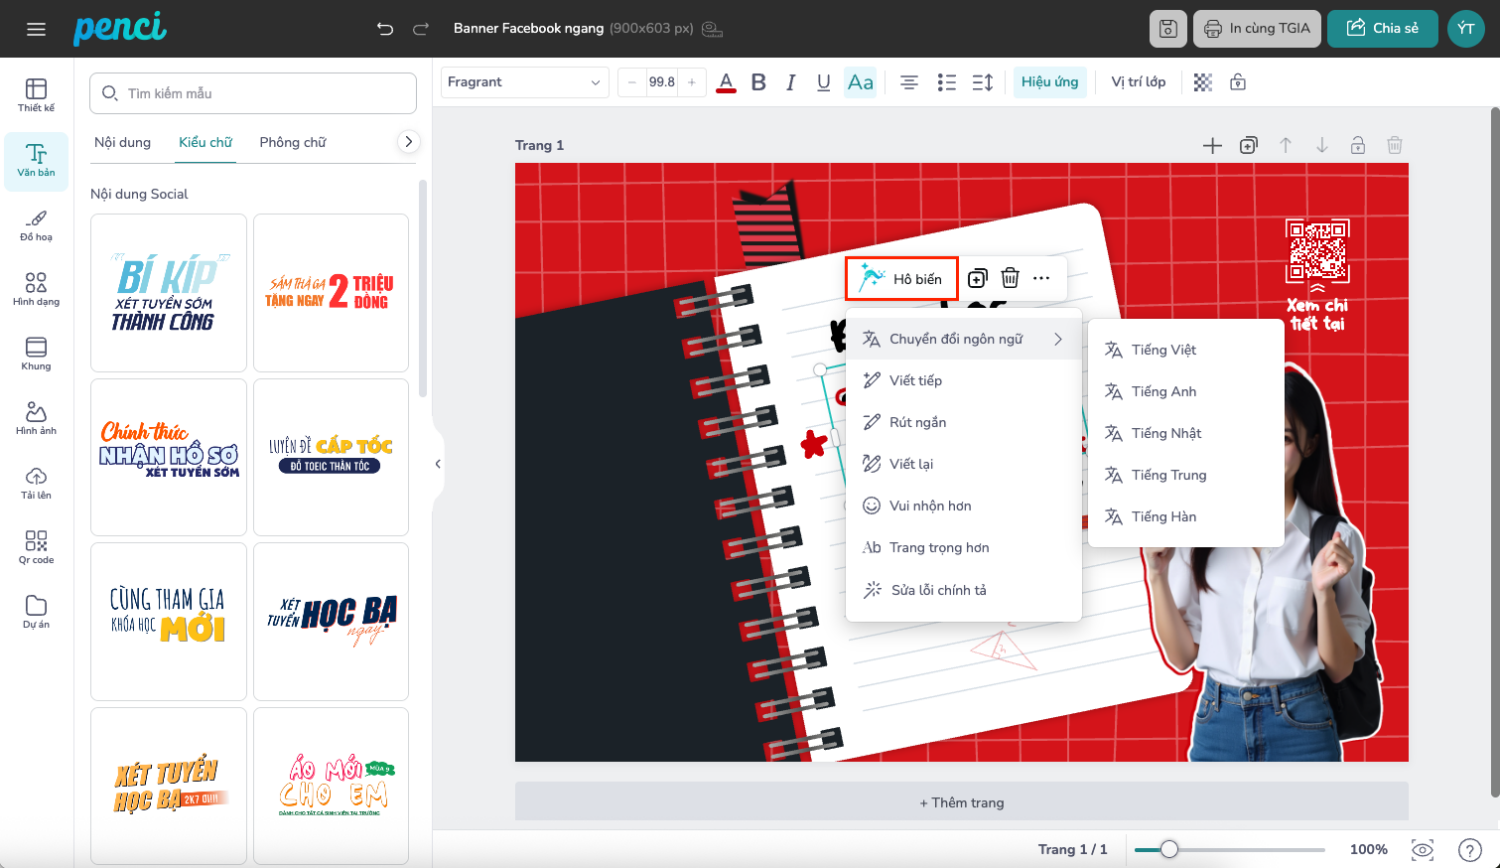Screen dimensions: 1500x868
Task: Duplicate the selected element from floating toolbar
Action: (x=977, y=278)
